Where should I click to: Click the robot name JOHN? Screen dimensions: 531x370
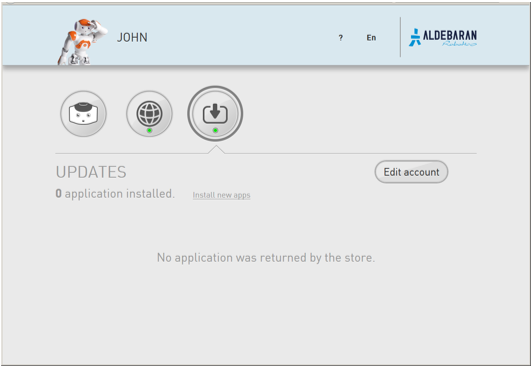[x=132, y=38]
